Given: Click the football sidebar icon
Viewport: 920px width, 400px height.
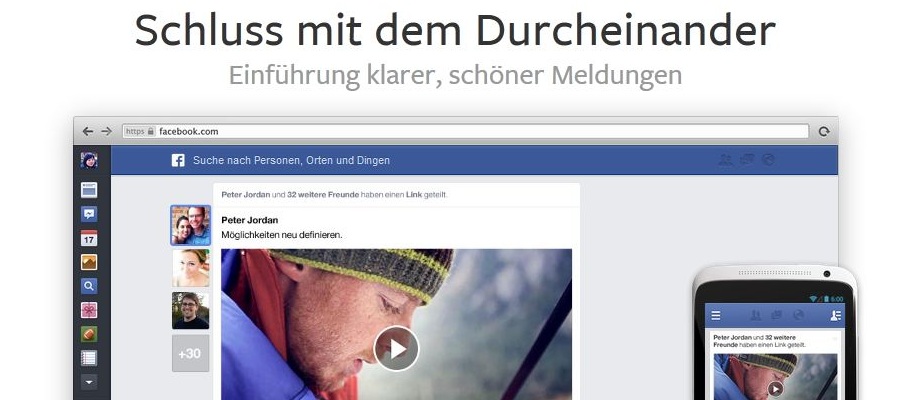Looking at the screenshot, I should [x=89, y=334].
